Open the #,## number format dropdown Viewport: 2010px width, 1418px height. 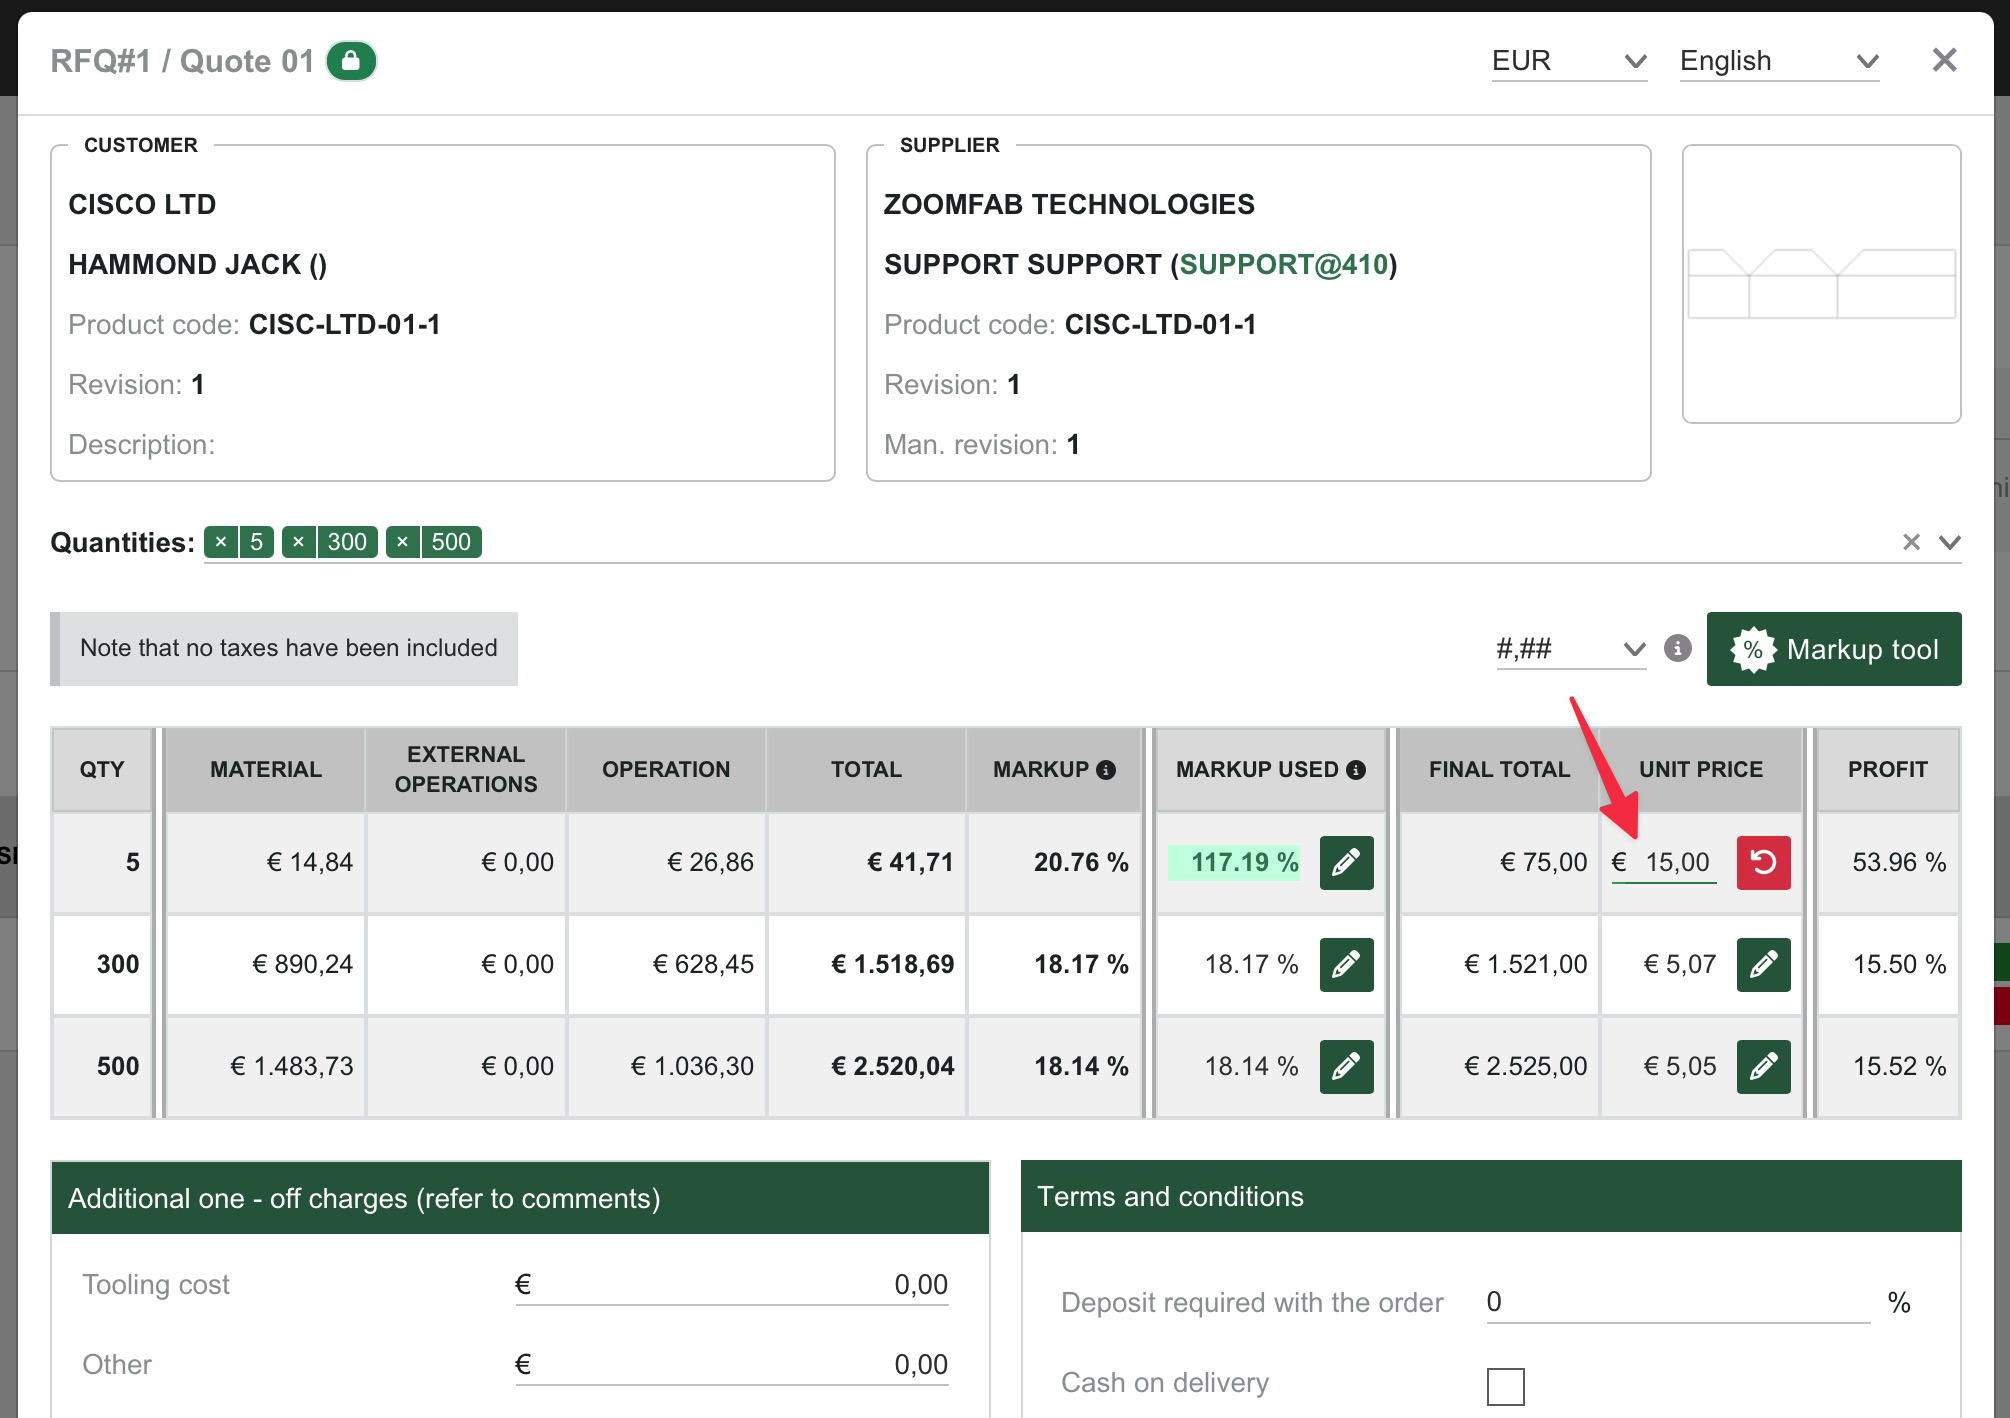(1570, 649)
